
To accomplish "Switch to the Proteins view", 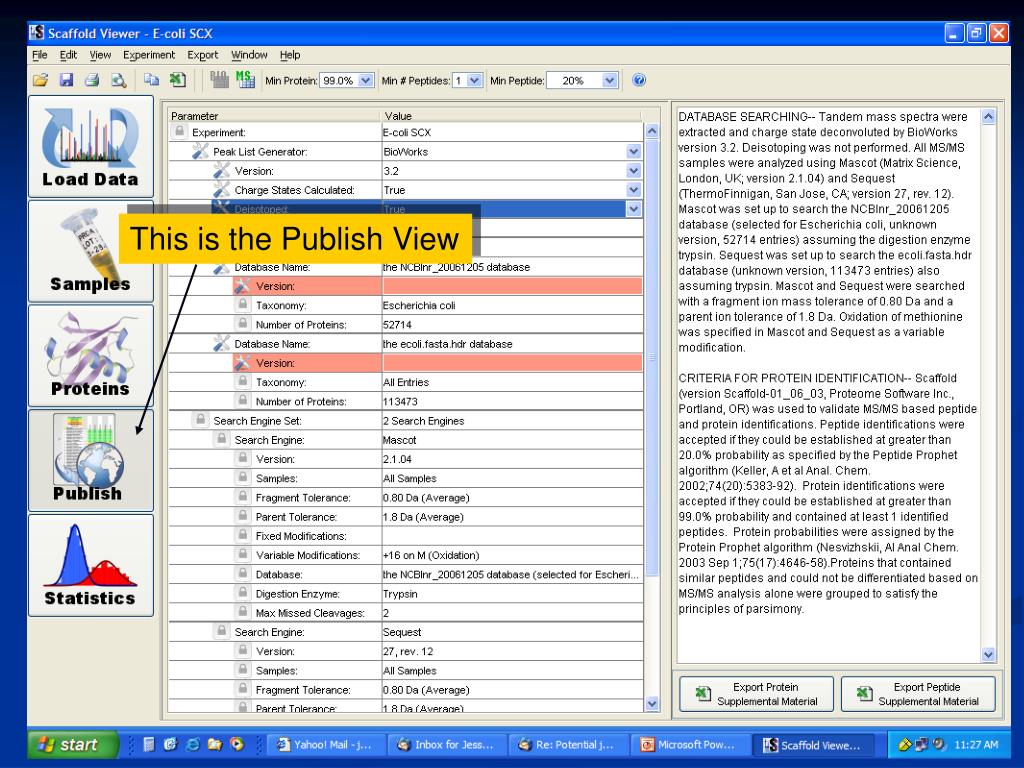I will [x=91, y=356].
